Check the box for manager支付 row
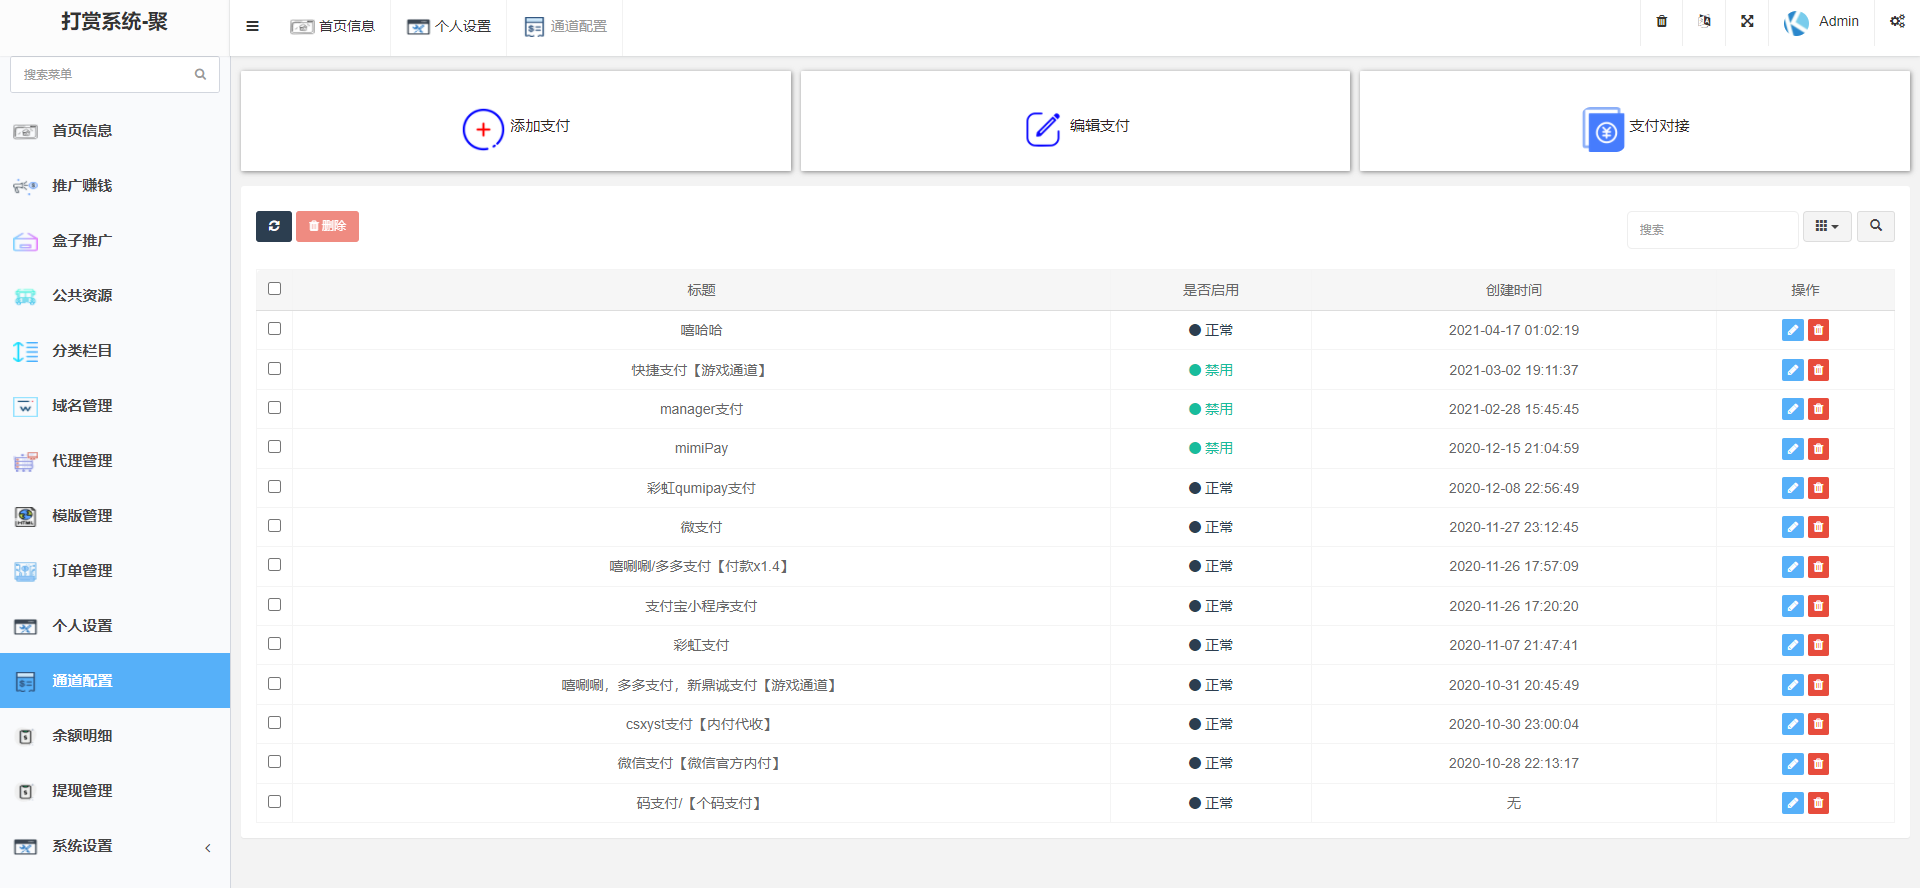 [274, 408]
